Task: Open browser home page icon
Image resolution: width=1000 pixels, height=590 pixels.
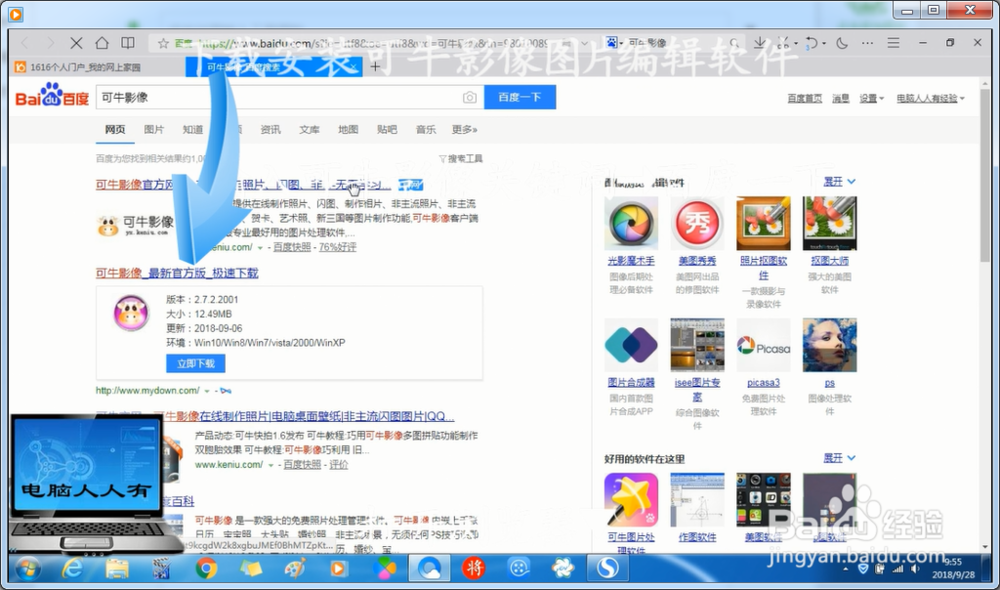Action: (x=102, y=43)
